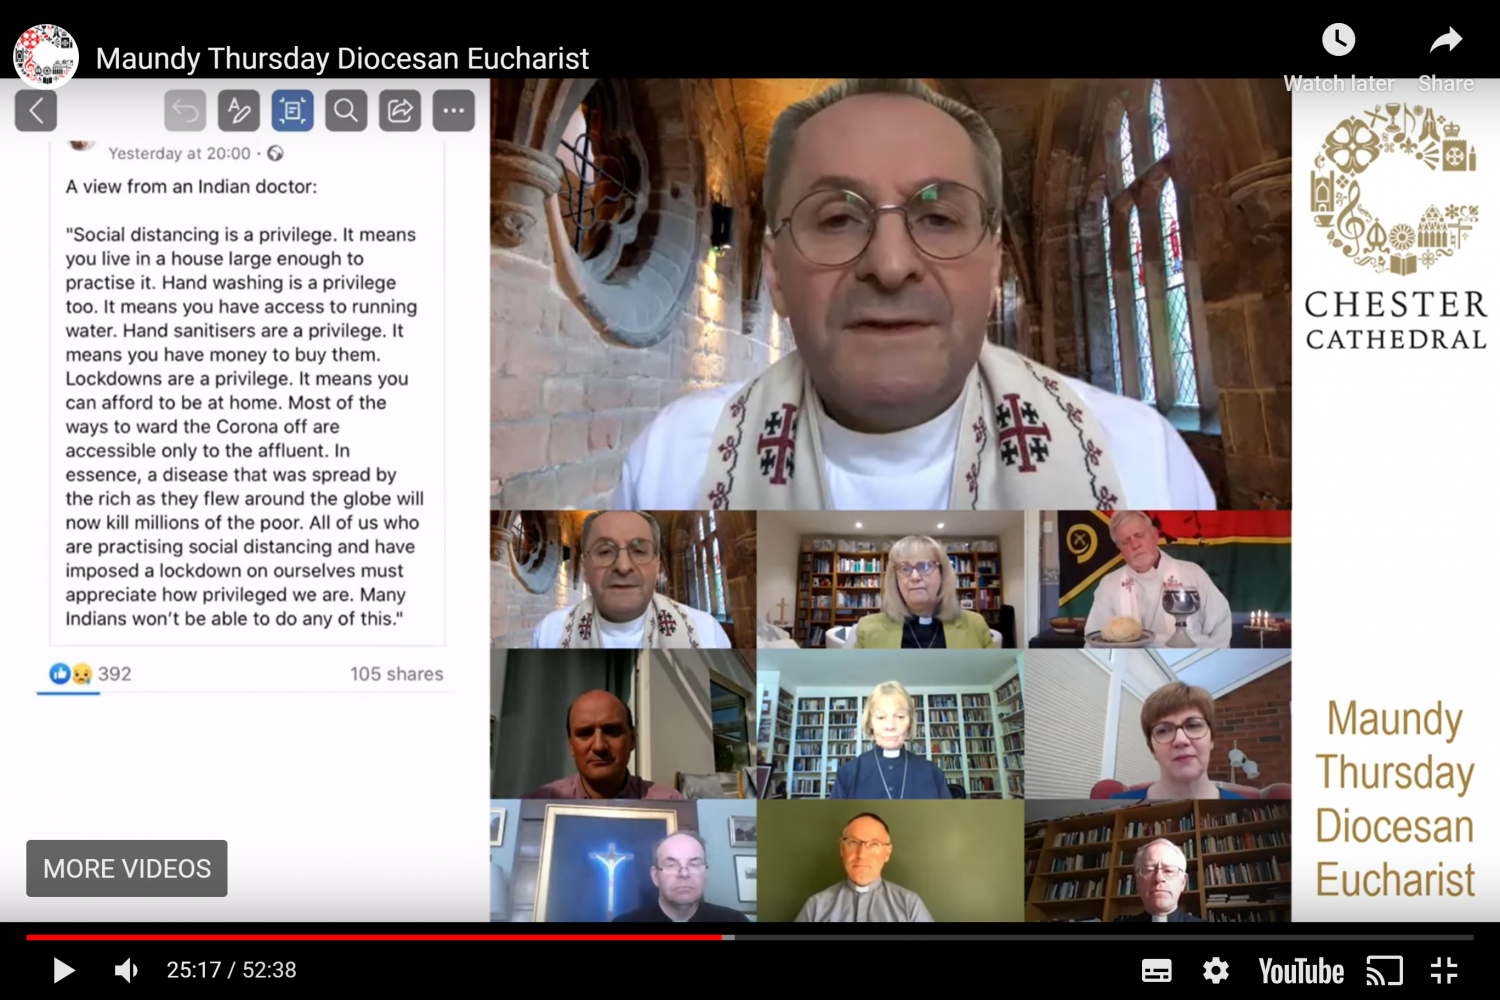The image size is (1500, 1000).
Task: Select bald man in pink shirt tile
Action: coord(623,723)
